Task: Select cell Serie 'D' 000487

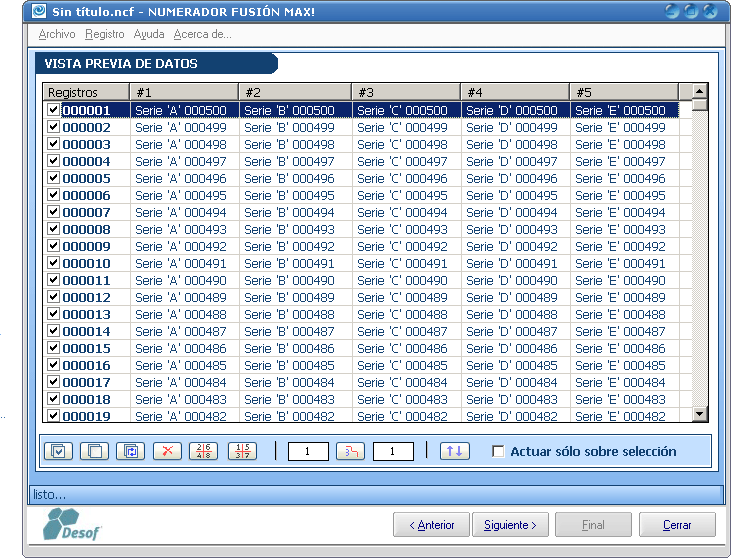Action: [515, 331]
